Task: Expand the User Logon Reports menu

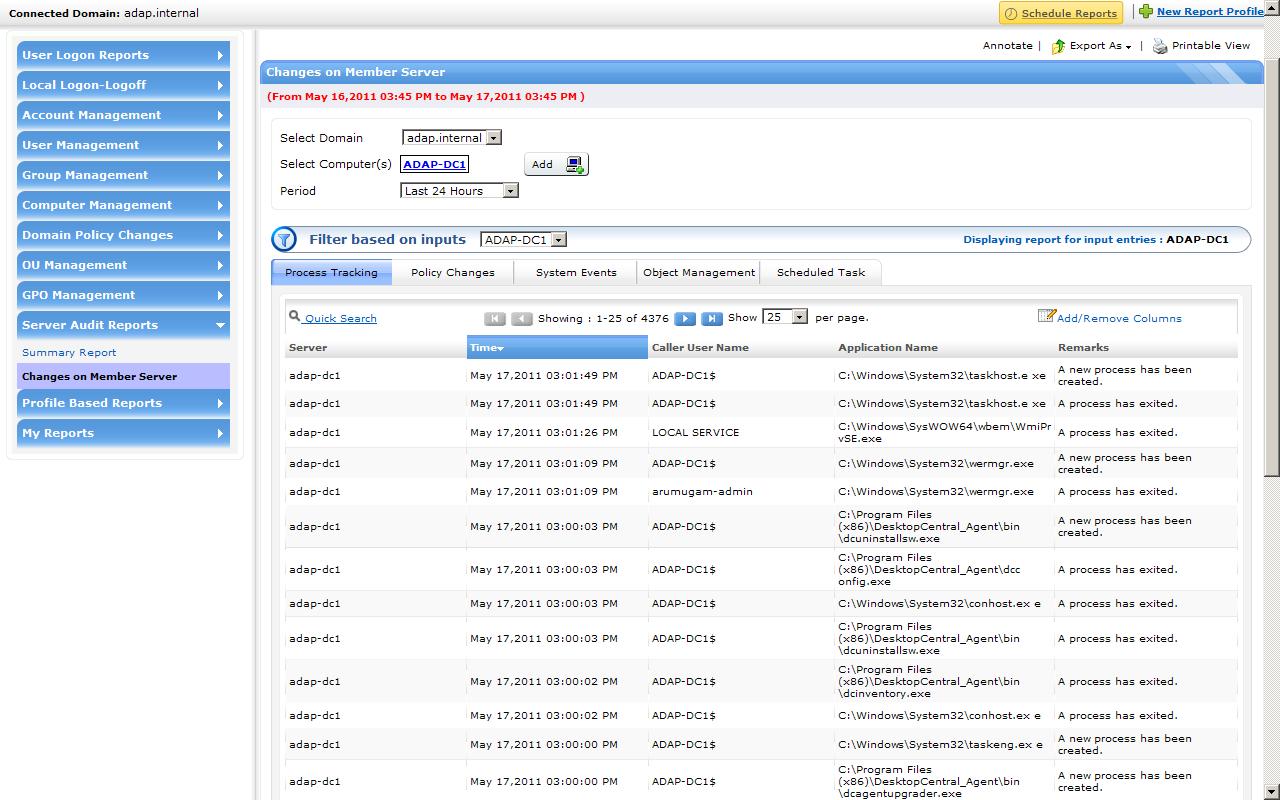Action: coord(123,55)
